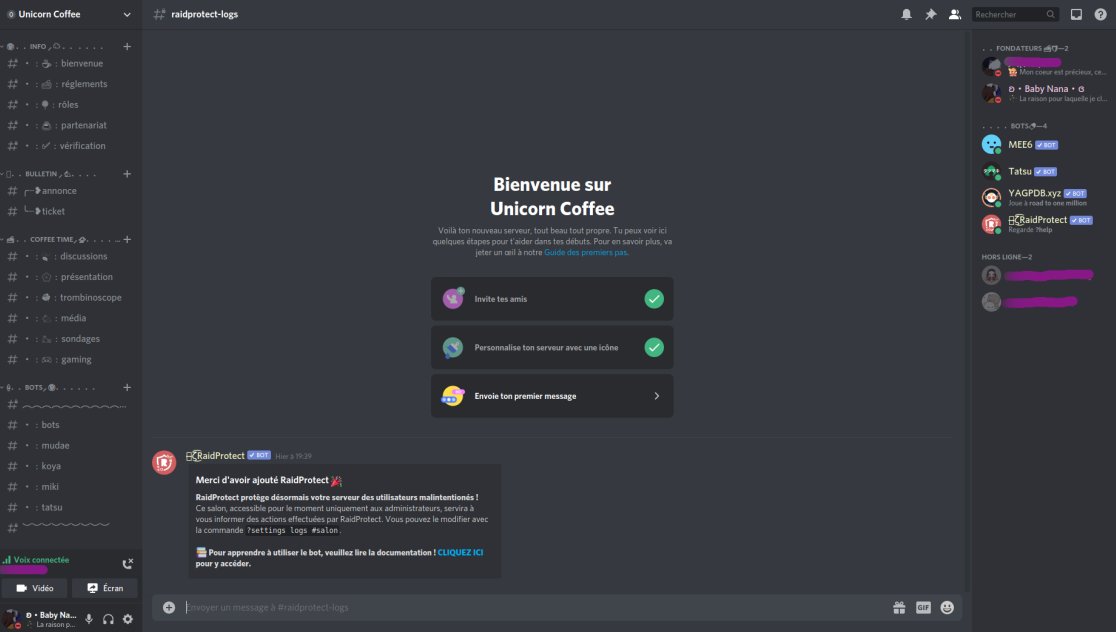Click RaidProtect message author name
1116x632 pixels.
[x=215, y=455]
